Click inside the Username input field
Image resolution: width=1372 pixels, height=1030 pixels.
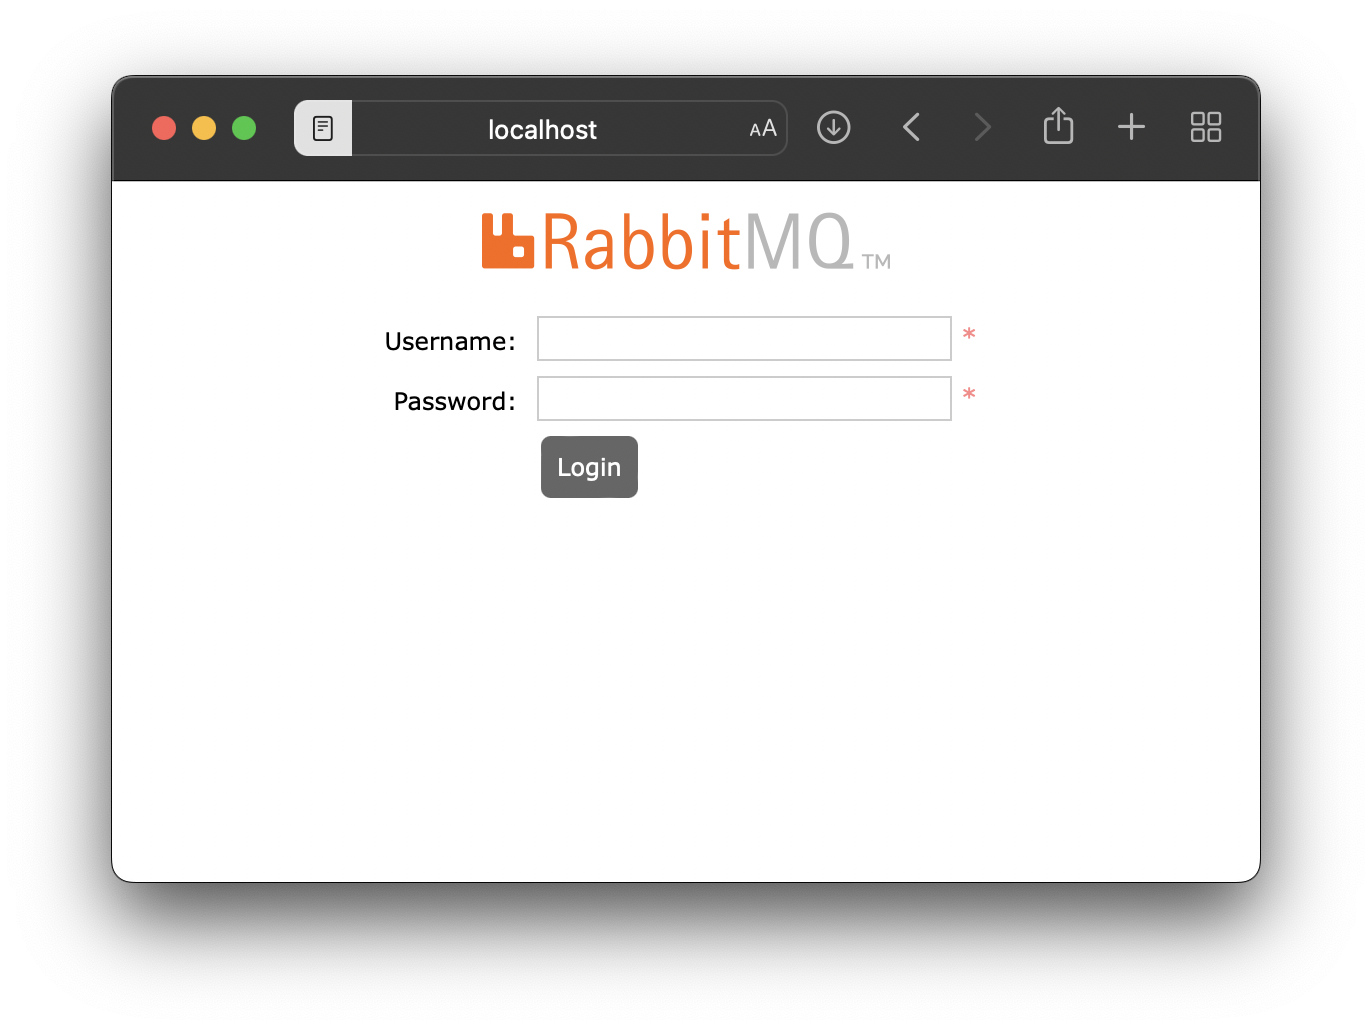[x=744, y=338]
